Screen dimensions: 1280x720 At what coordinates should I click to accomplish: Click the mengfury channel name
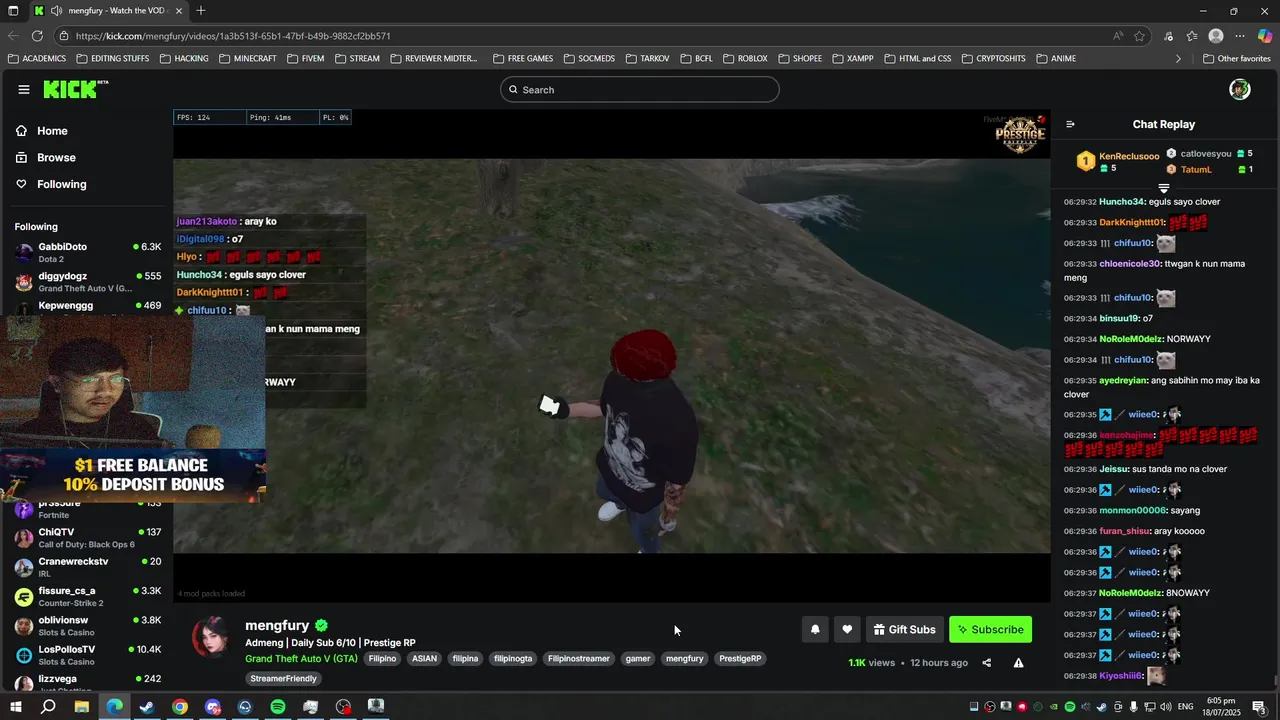point(277,625)
